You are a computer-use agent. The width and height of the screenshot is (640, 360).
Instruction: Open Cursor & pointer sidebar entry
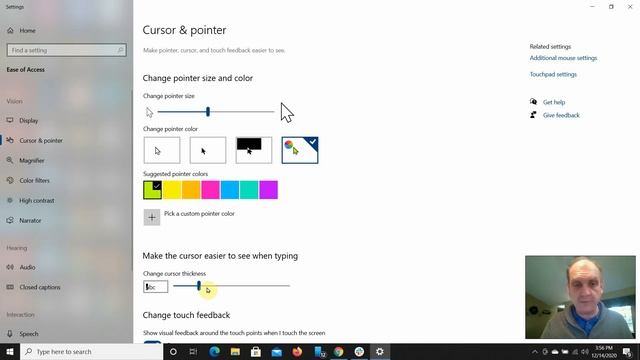point(41,141)
